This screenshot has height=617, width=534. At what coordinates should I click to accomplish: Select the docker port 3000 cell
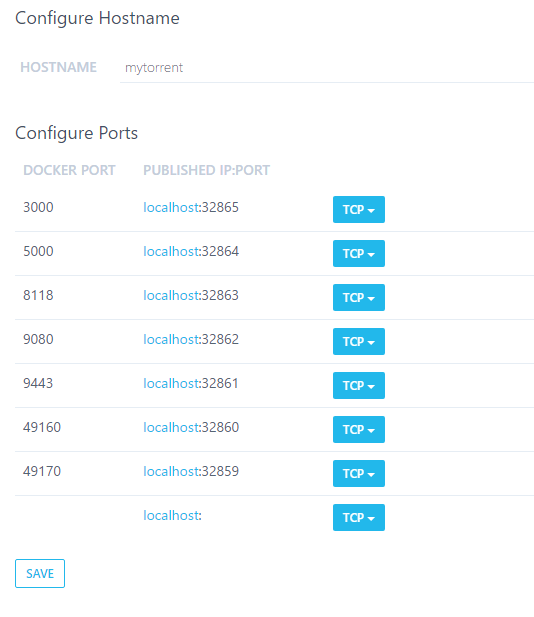pyautogui.click(x=38, y=207)
